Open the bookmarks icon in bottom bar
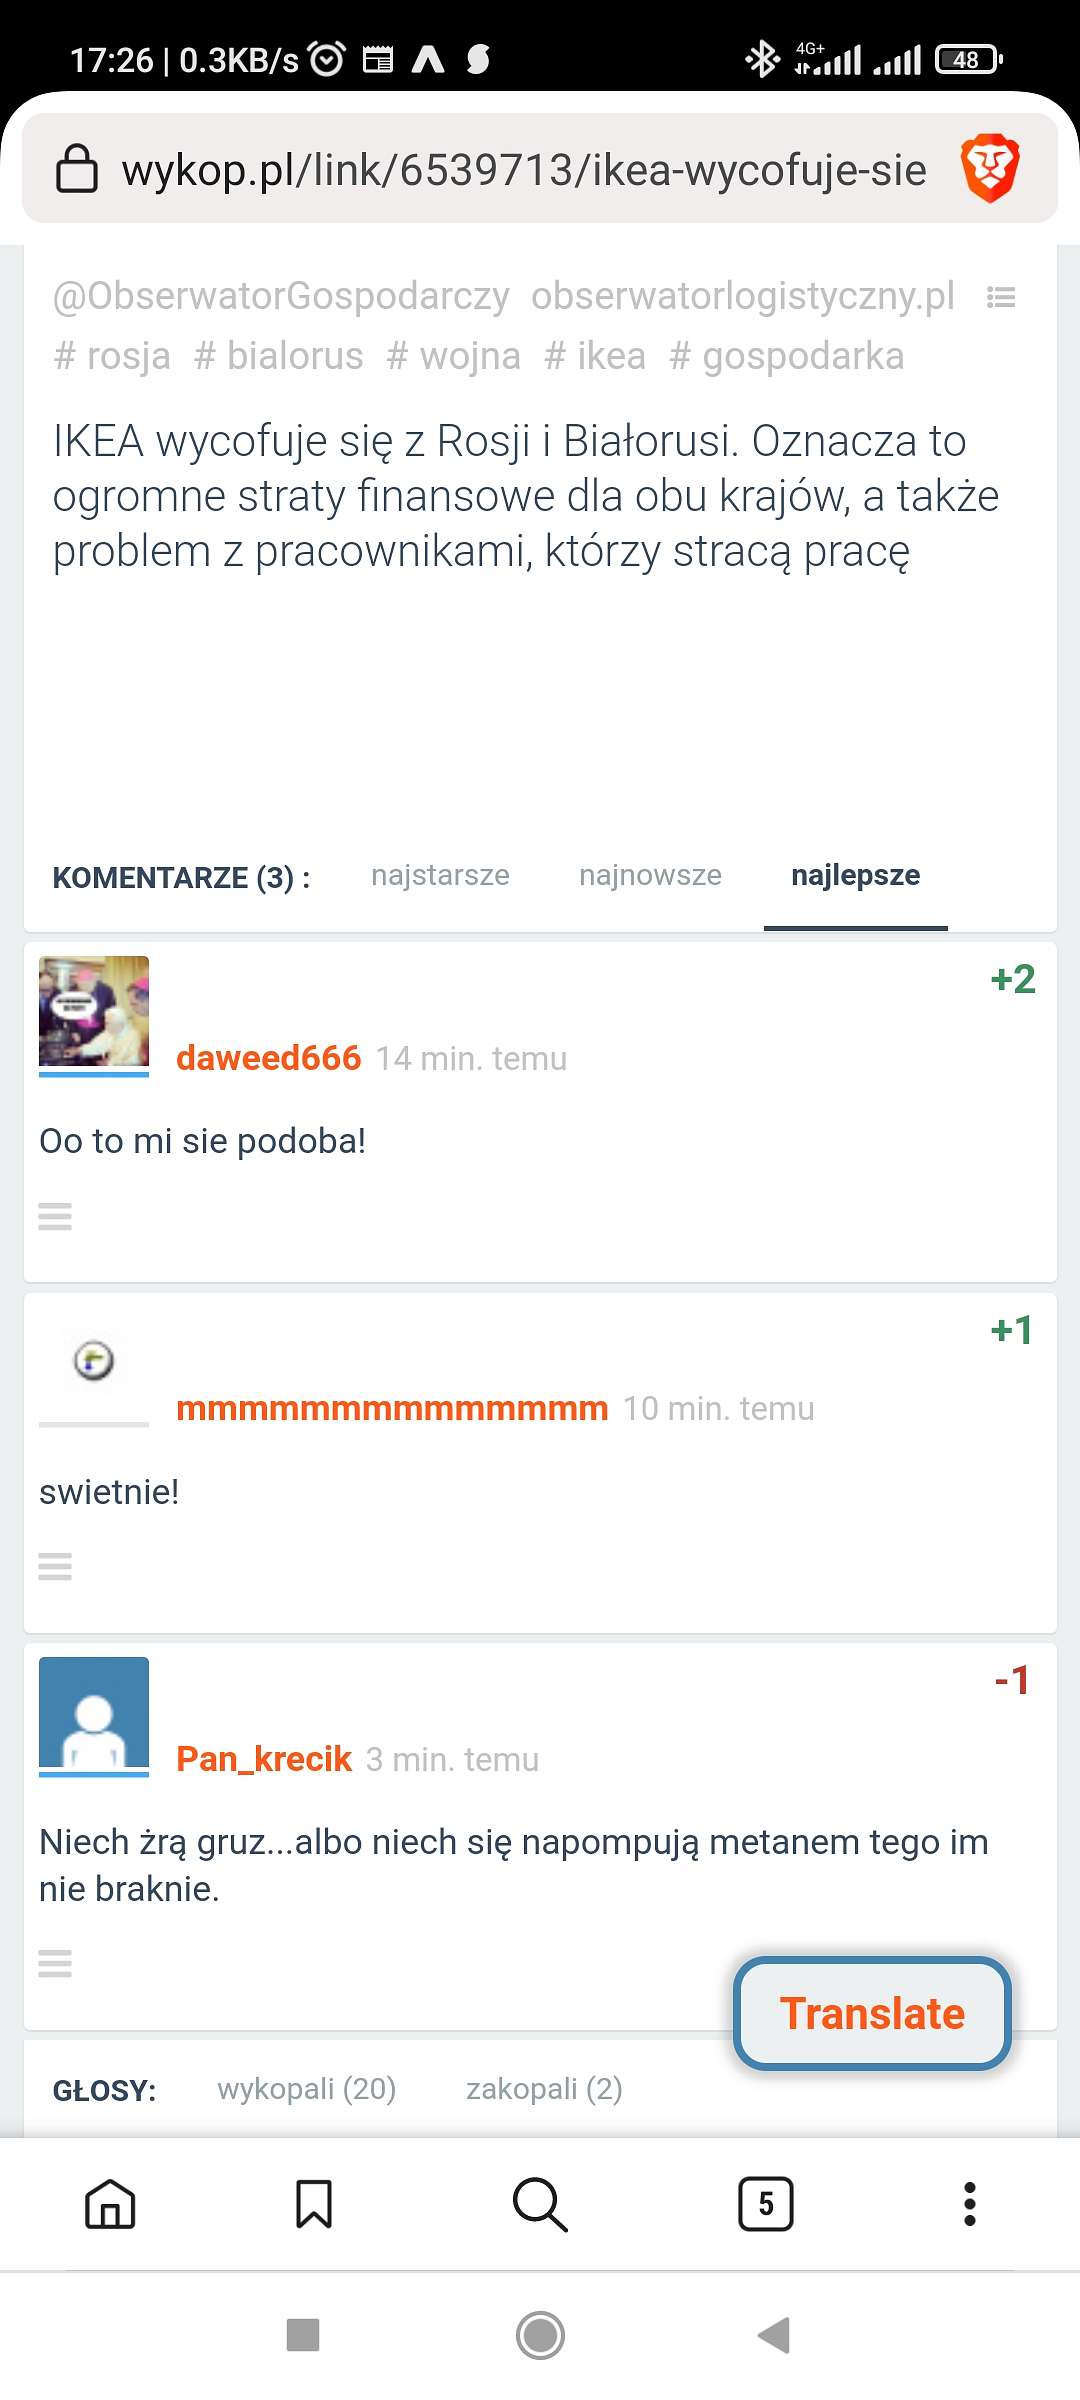This screenshot has height=2400, width=1080. (314, 2204)
